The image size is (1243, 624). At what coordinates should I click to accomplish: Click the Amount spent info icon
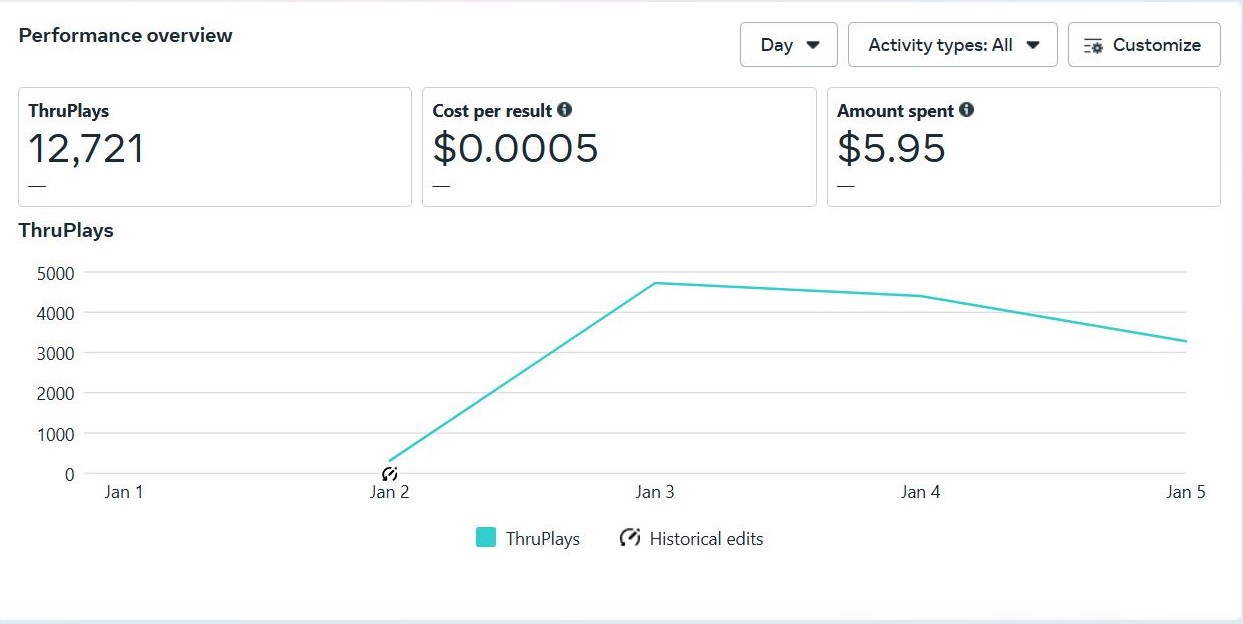(966, 110)
